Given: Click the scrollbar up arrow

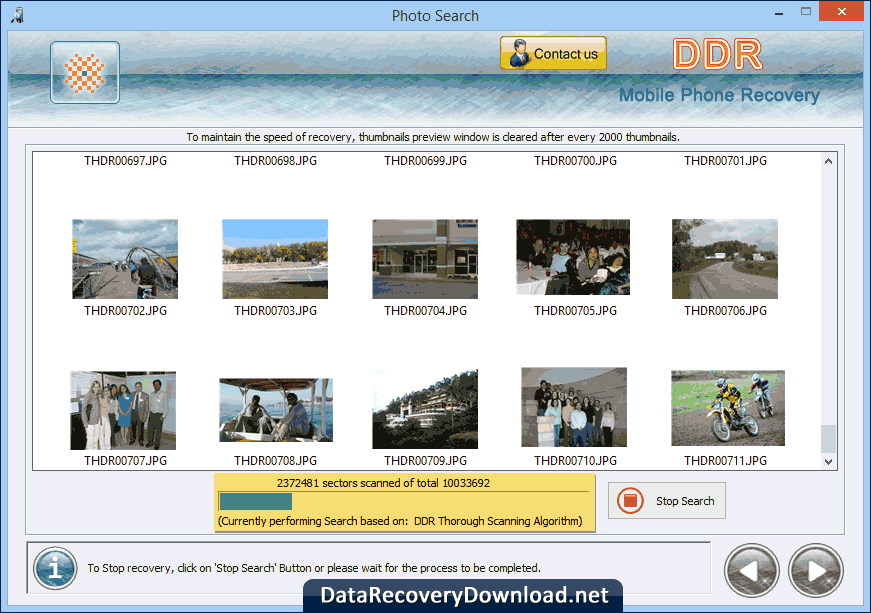Looking at the screenshot, I should pyautogui.click(x=828, y=161).
